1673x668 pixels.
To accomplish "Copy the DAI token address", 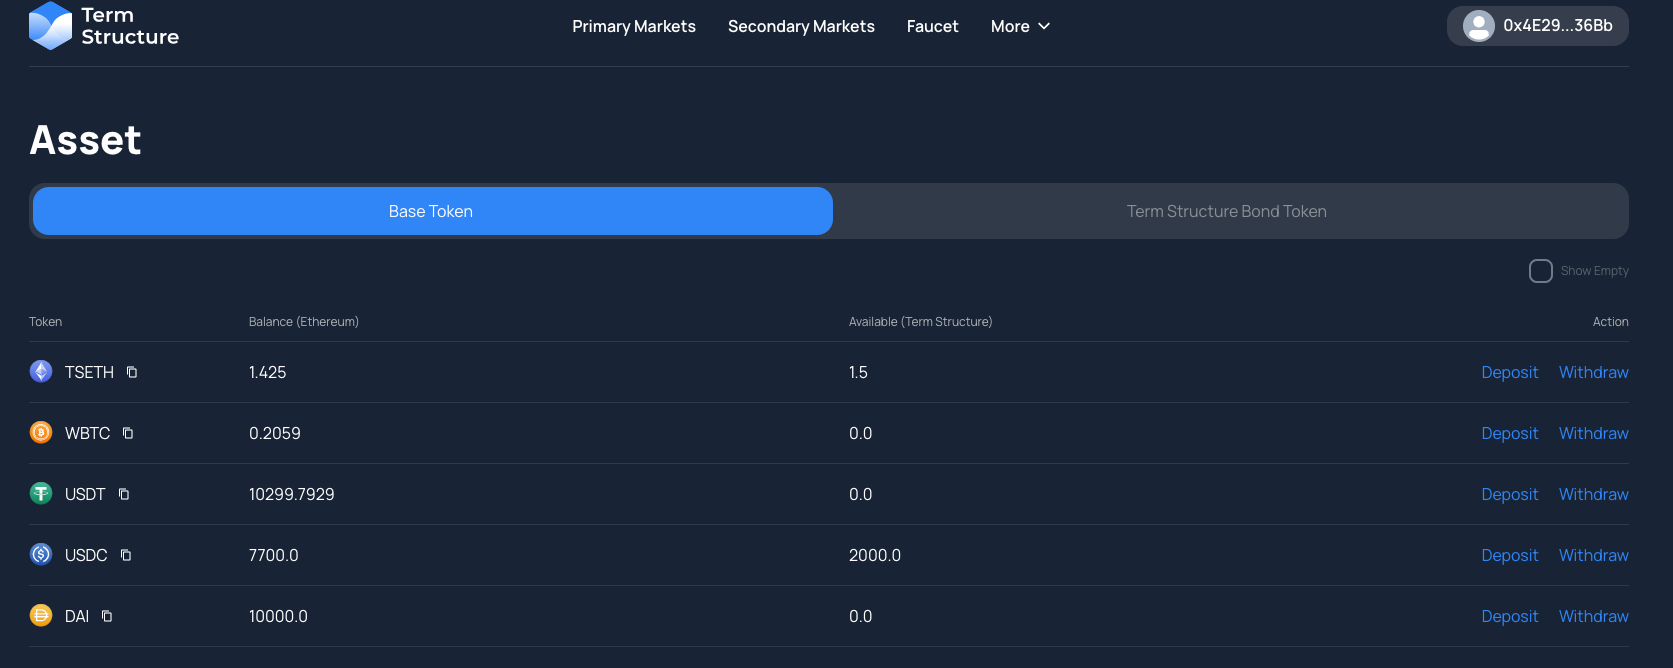I will coord(107,616).
